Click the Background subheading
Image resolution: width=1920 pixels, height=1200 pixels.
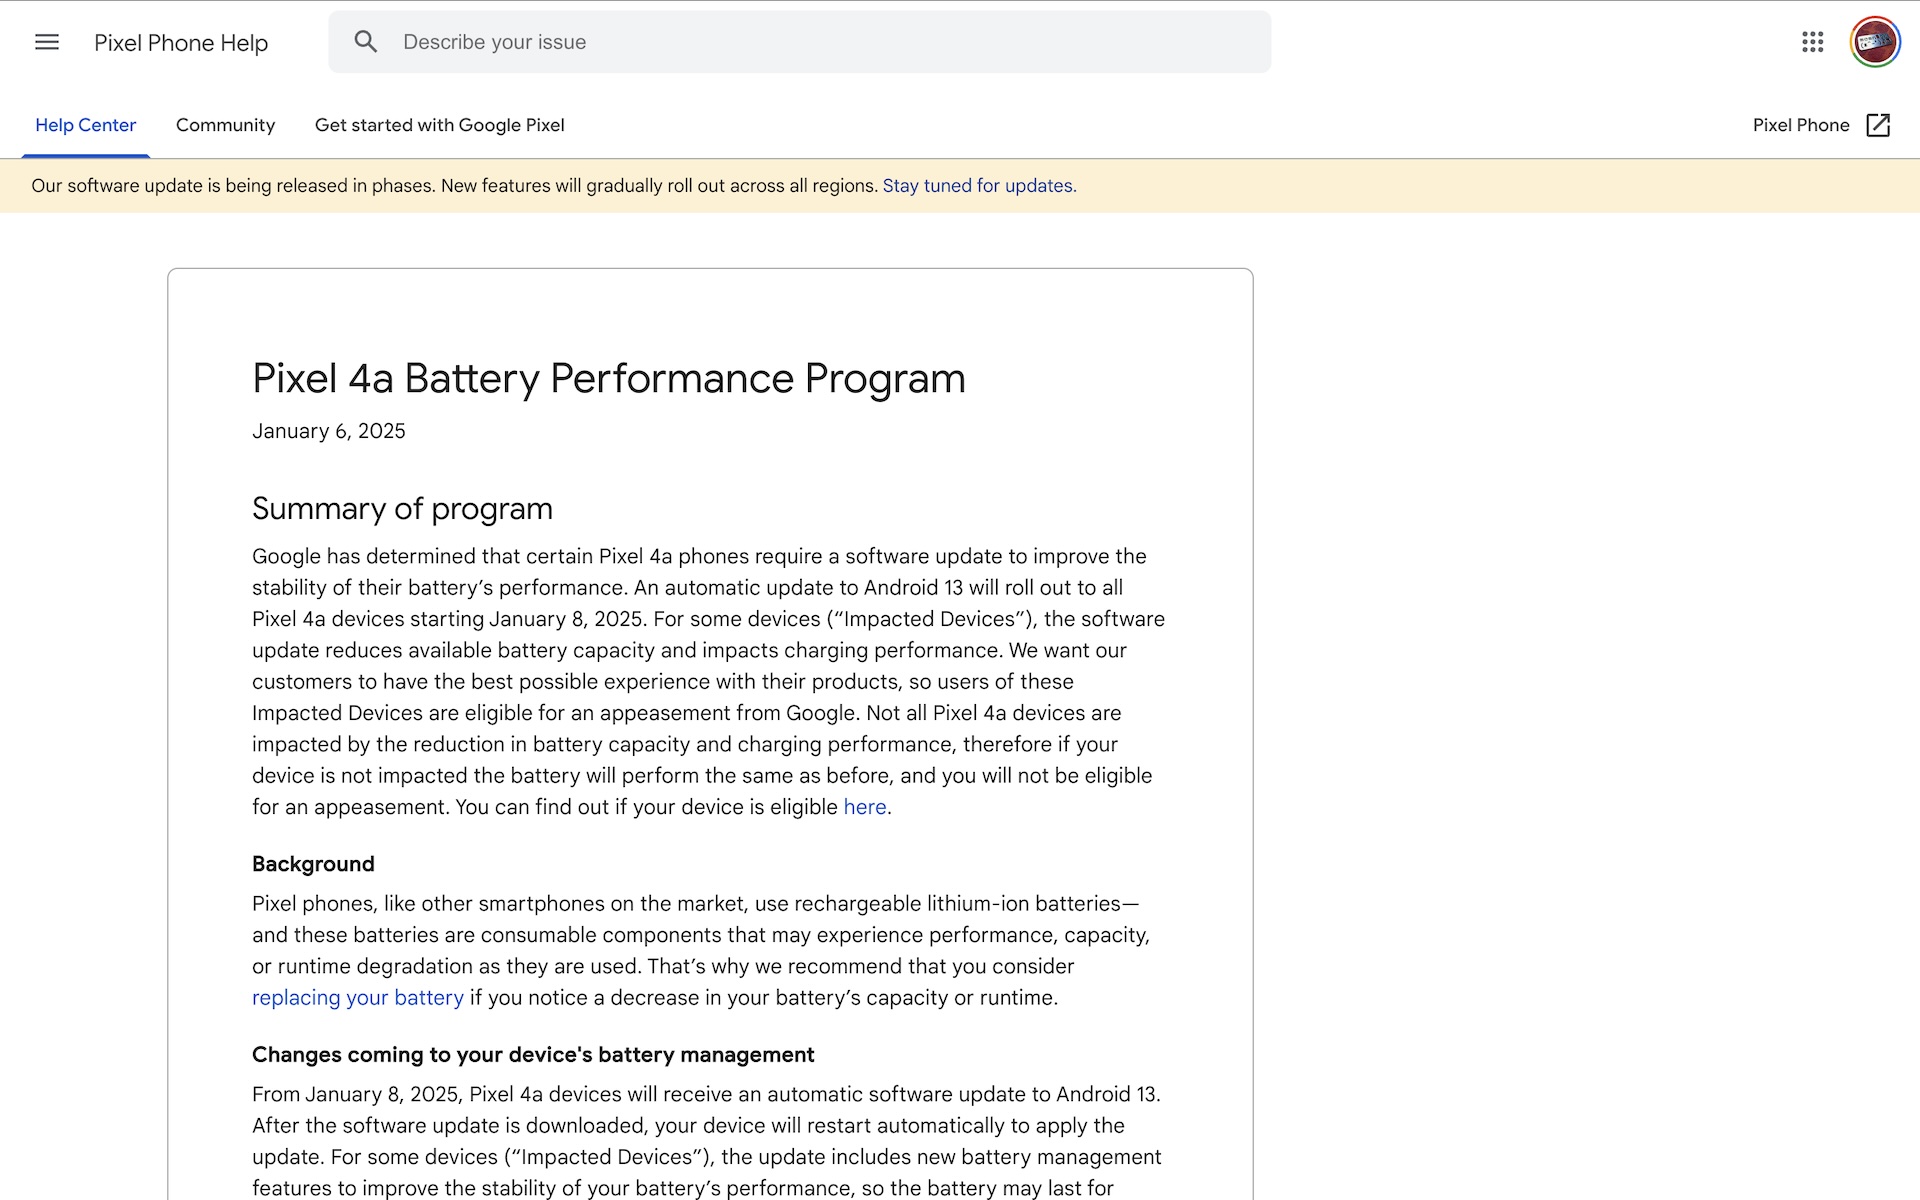click(313, 864)
